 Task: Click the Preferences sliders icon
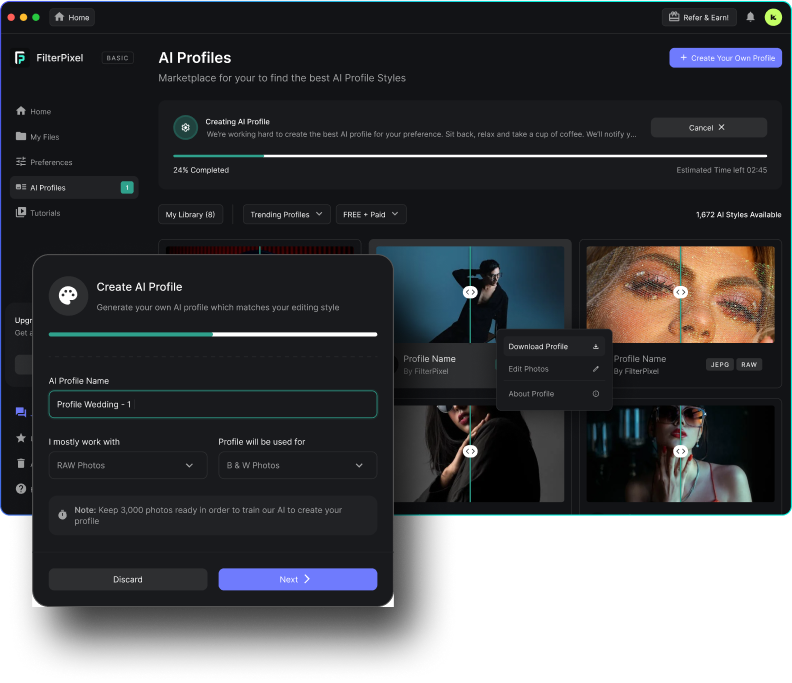pyautogui.click(x=21, y=162)
